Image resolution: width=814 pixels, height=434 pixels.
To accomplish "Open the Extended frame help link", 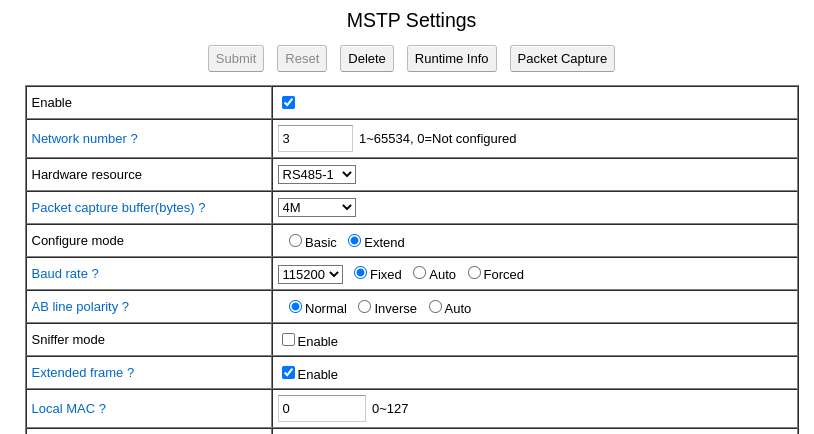I will (83, 373).
